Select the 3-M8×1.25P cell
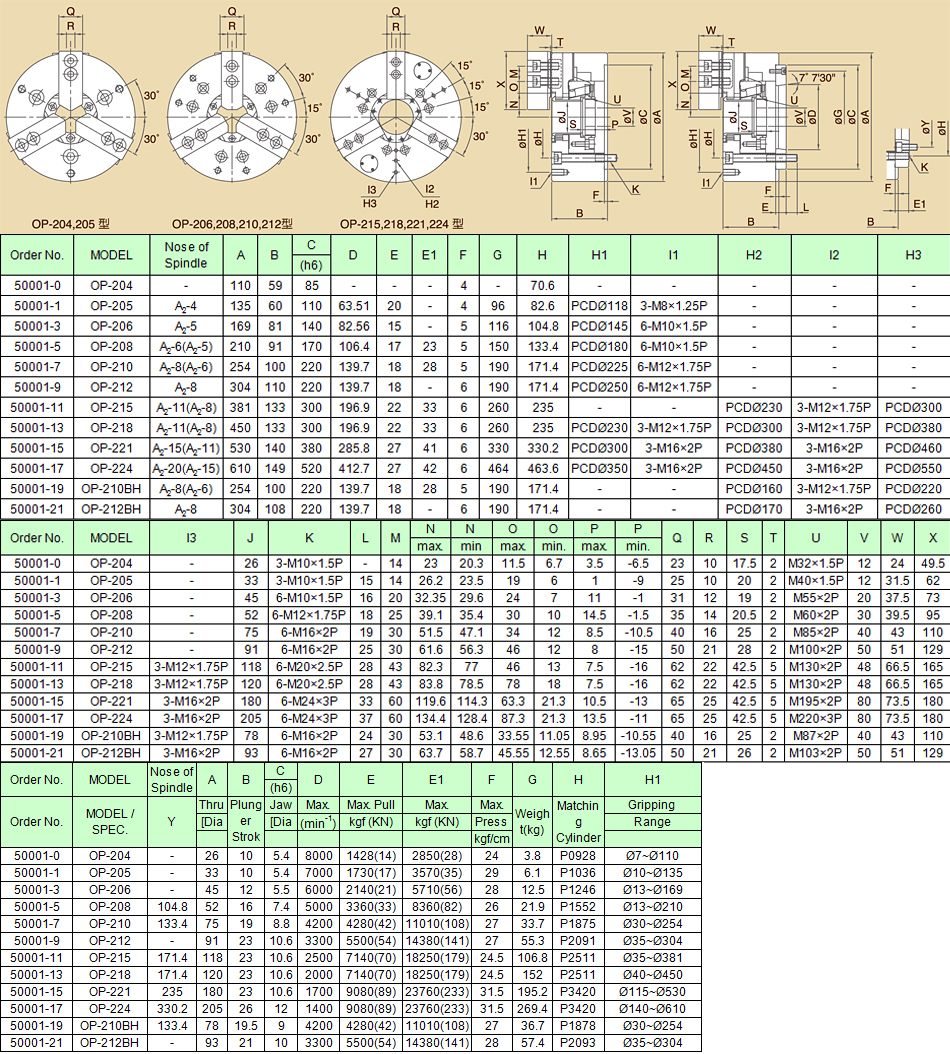Image resolution: width=950 pixels, height=1054 pixels. coord(674,306)
